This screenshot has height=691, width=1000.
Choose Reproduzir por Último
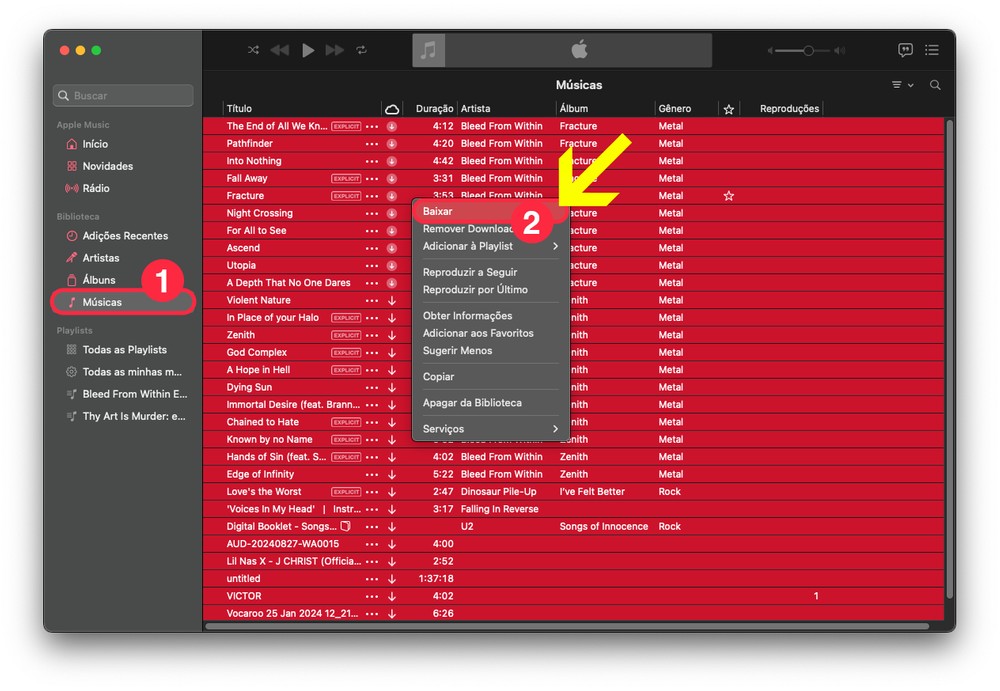490,289
